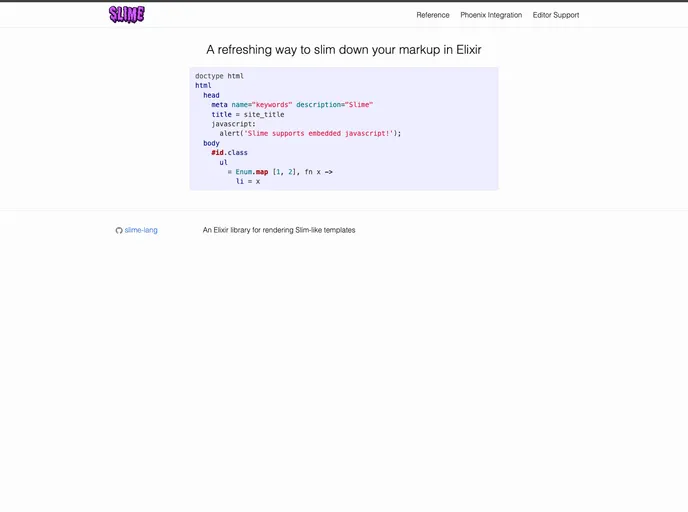Click the 'doctype html' code line
The image size is (688, 512).
[219, 76]
